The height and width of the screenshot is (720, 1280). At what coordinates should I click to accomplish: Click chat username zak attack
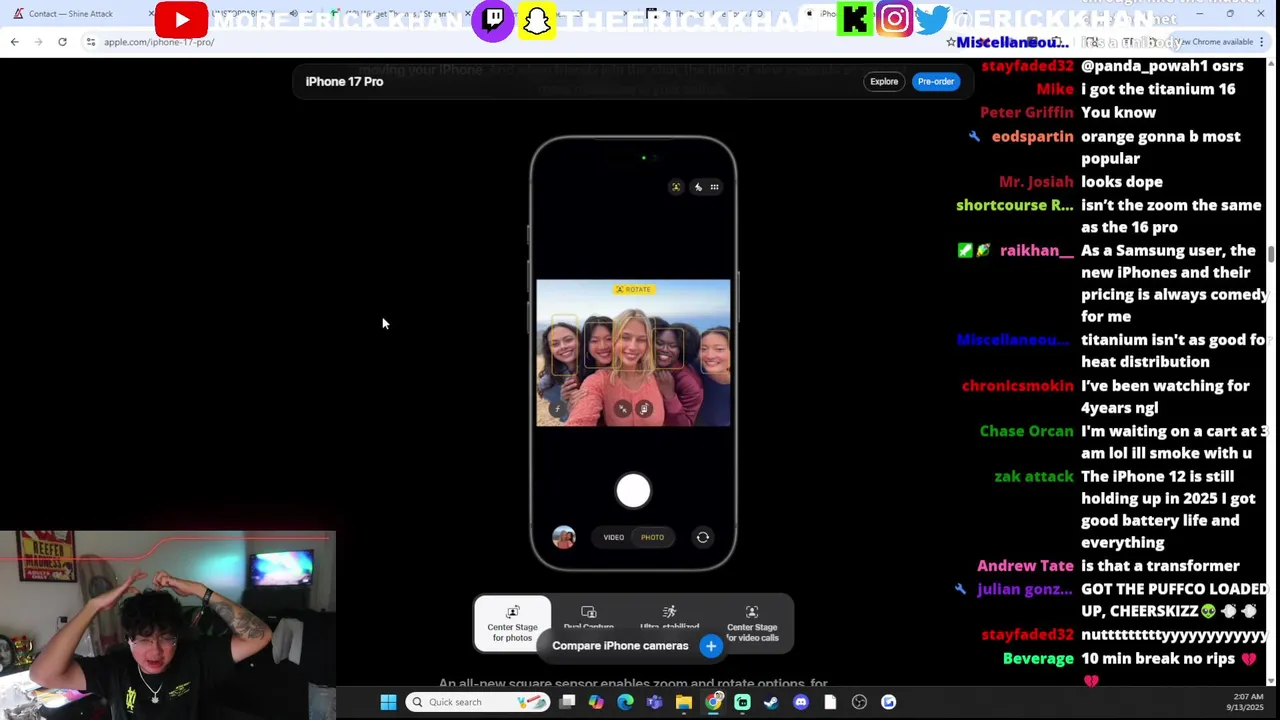(1034, 477)
